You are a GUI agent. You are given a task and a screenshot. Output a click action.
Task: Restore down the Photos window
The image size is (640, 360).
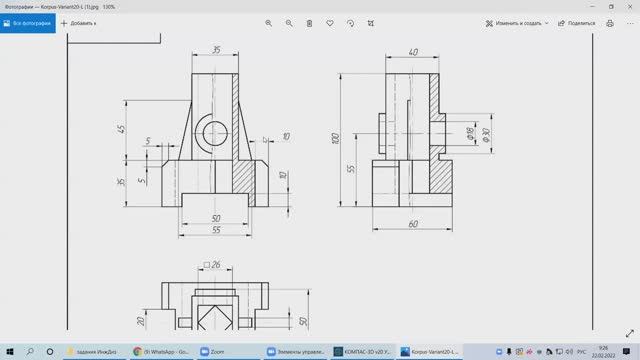tap(611, 7)
